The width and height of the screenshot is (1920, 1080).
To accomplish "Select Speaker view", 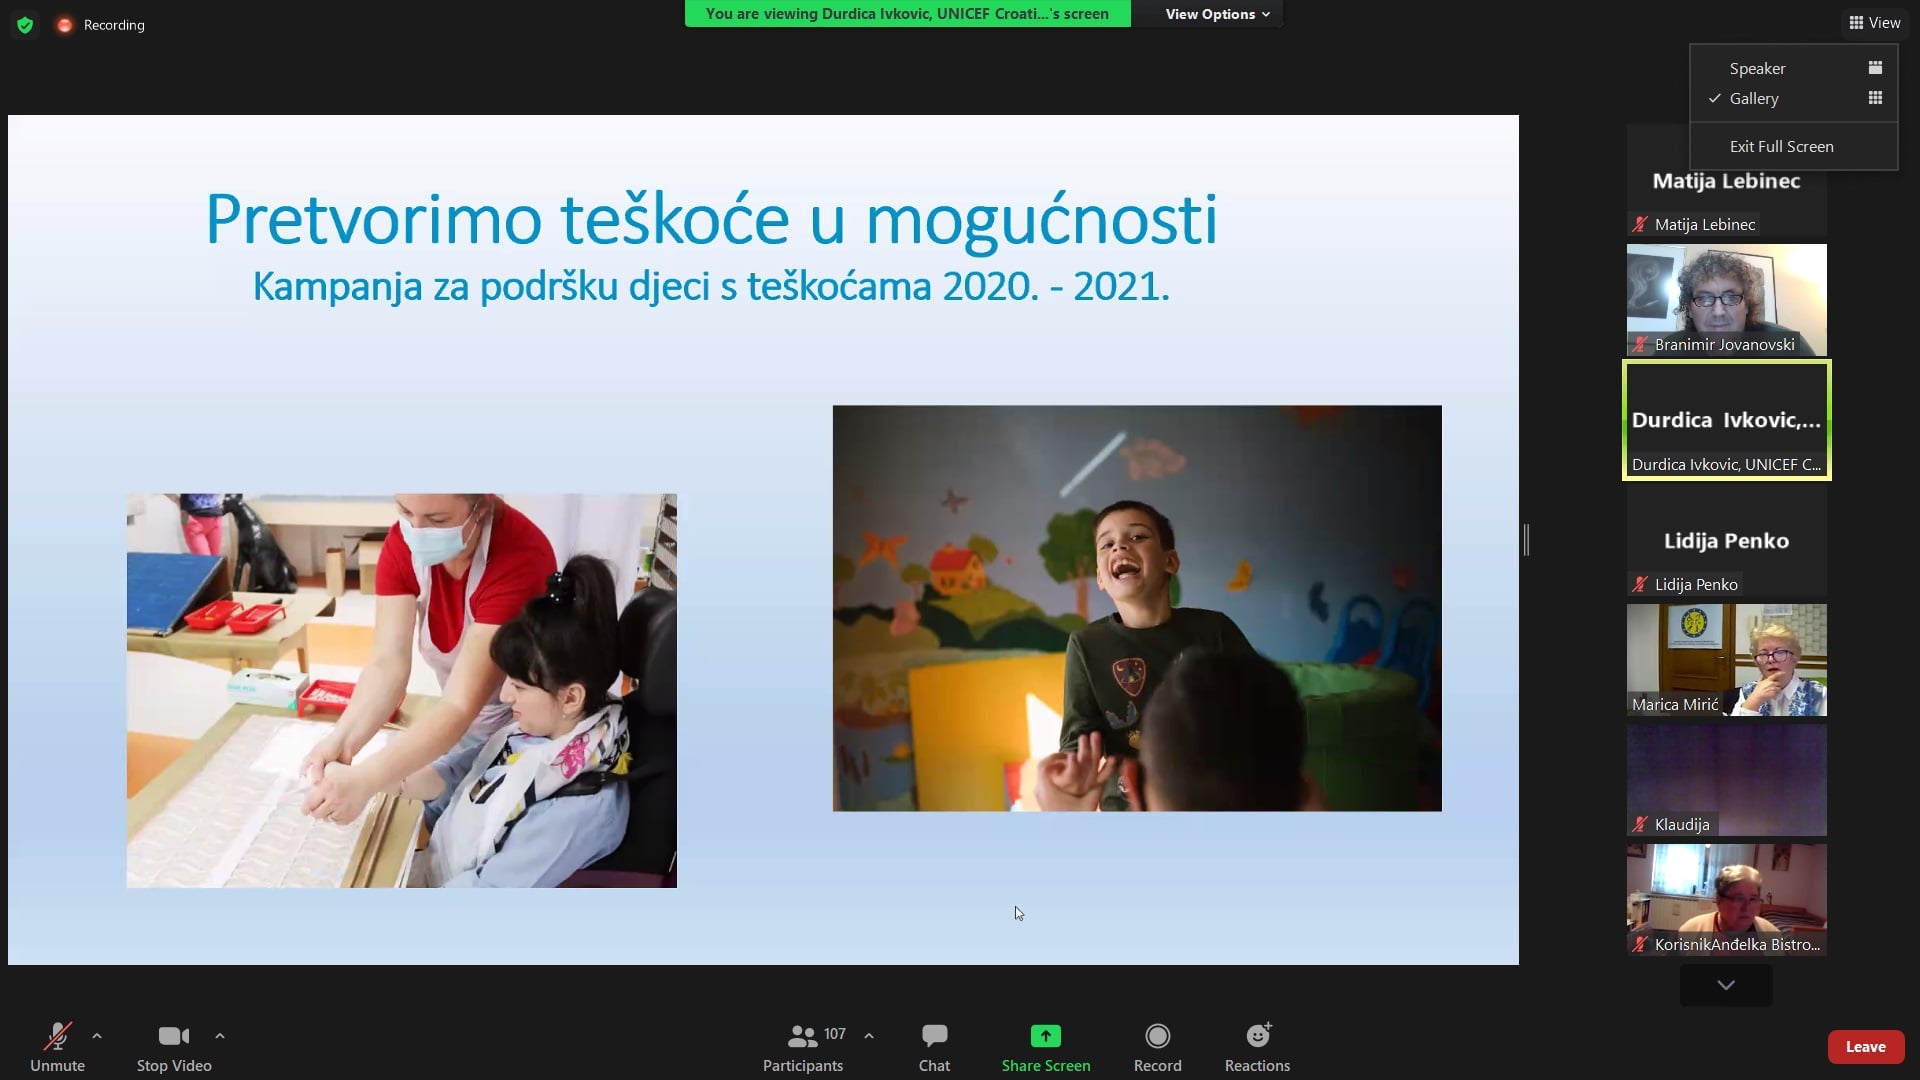I will tap(1795, 68).
